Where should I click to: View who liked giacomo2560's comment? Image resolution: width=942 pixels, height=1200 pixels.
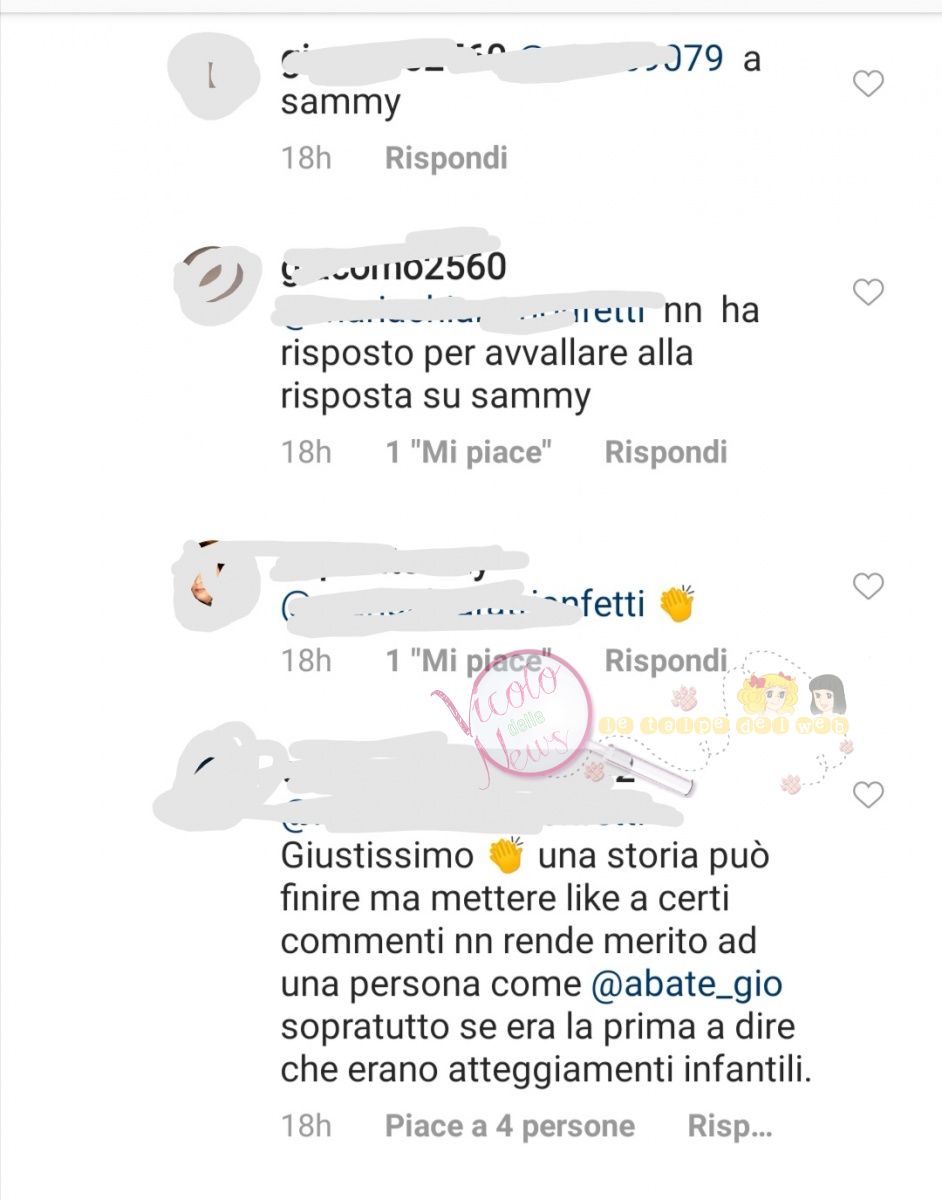click(470, 452)
